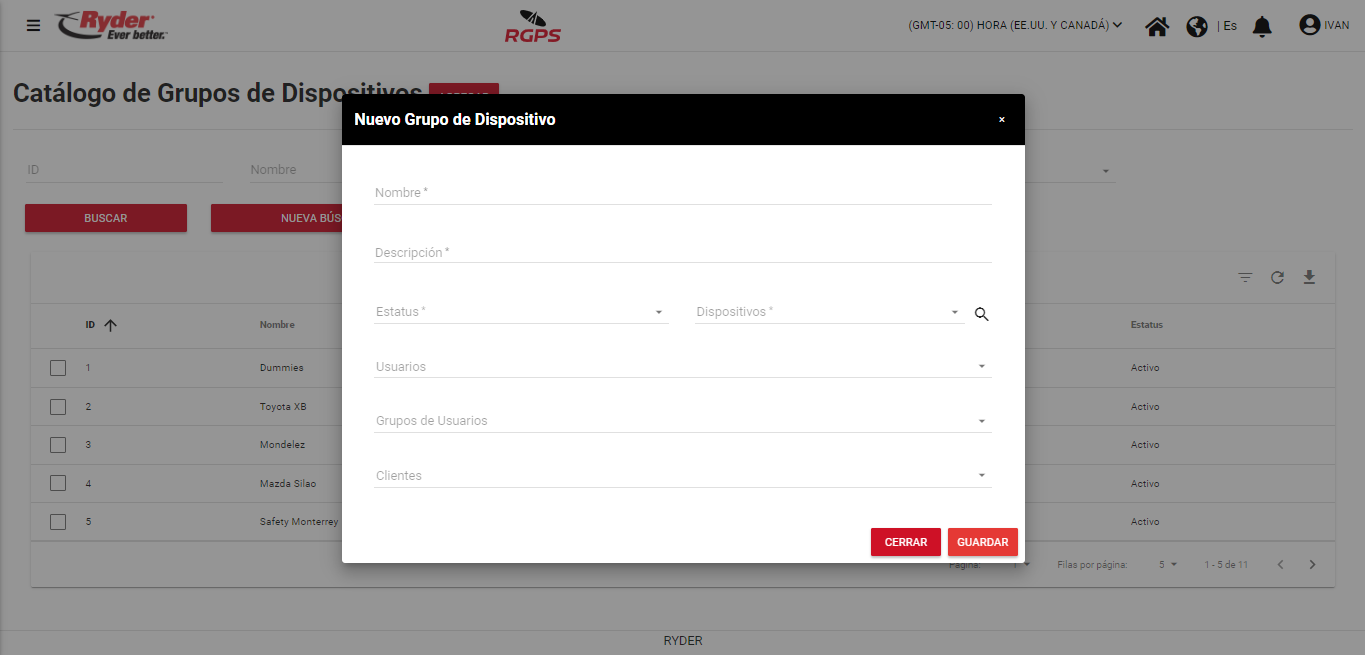1365x655 pixels.
Task: Download the table data
Action: pos(1309,277)
